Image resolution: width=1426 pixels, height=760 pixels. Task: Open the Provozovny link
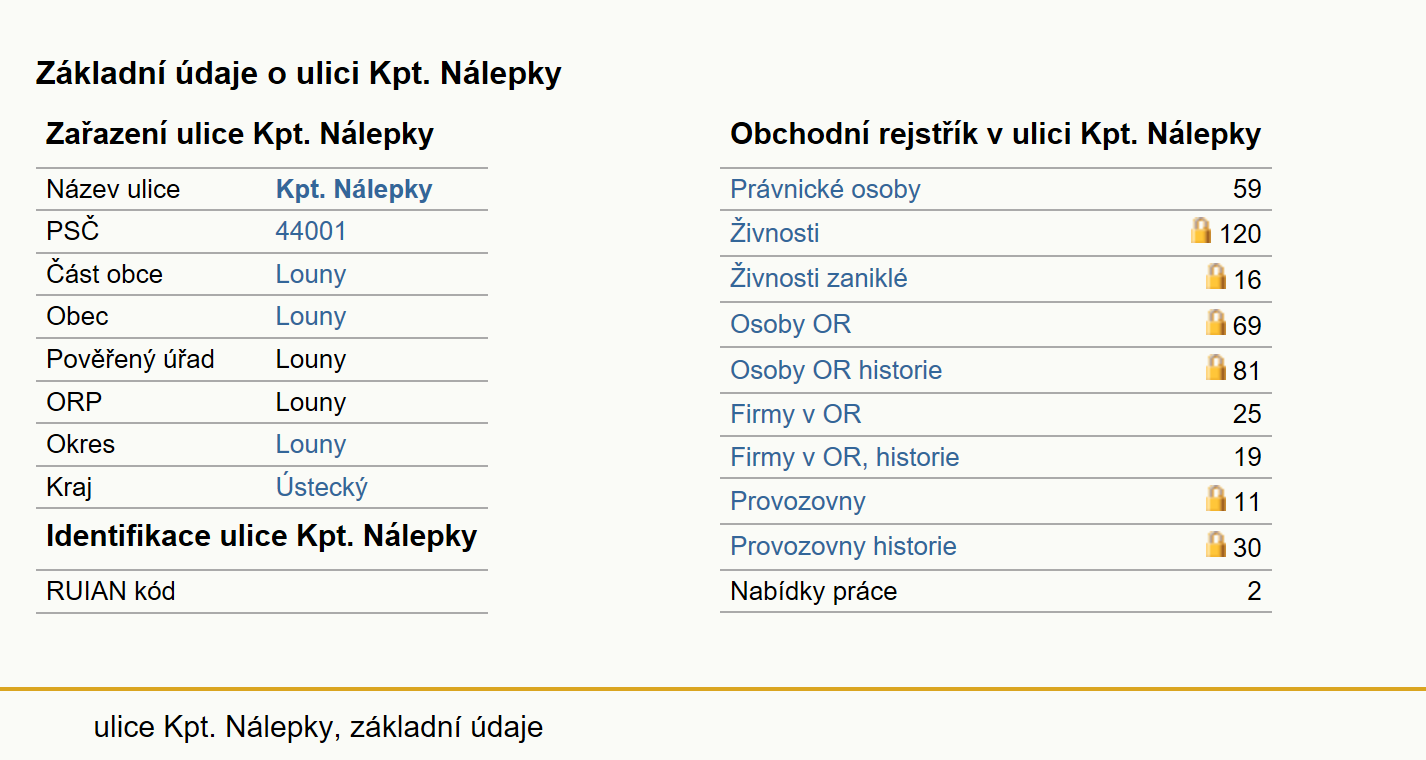click(x=798, y=501)
